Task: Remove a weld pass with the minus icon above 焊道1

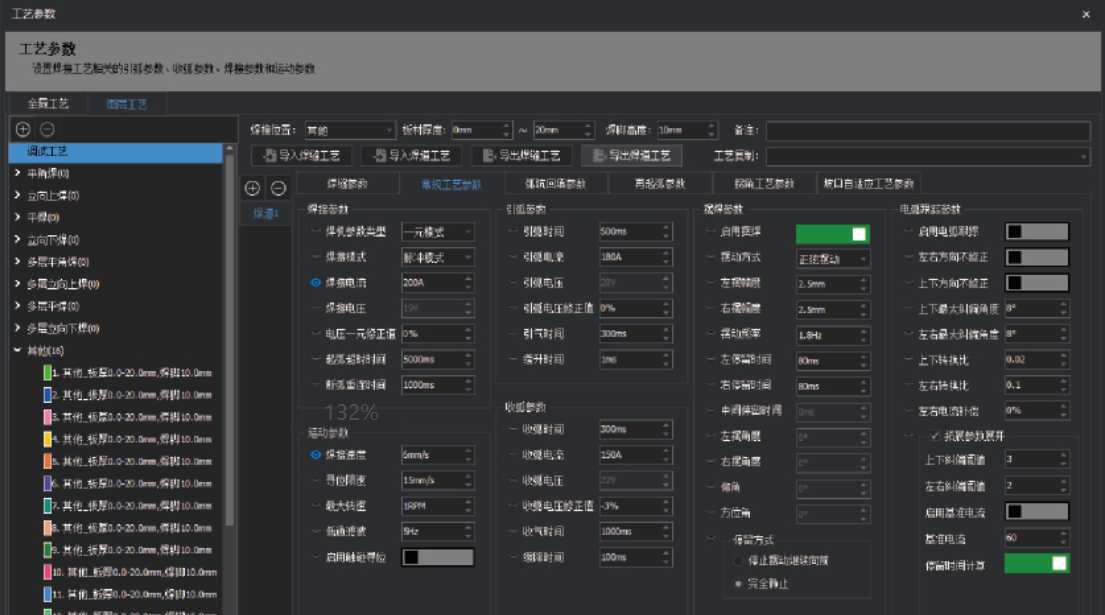Action: coord(278,188)
